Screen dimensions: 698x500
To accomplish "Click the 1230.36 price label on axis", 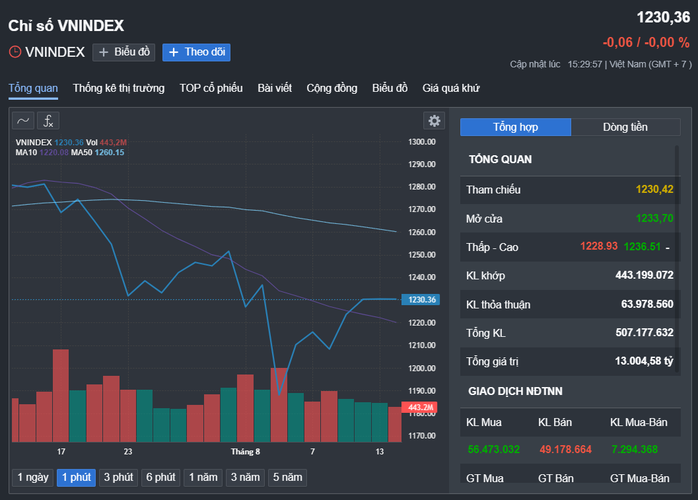I will (x=421, y=300).
